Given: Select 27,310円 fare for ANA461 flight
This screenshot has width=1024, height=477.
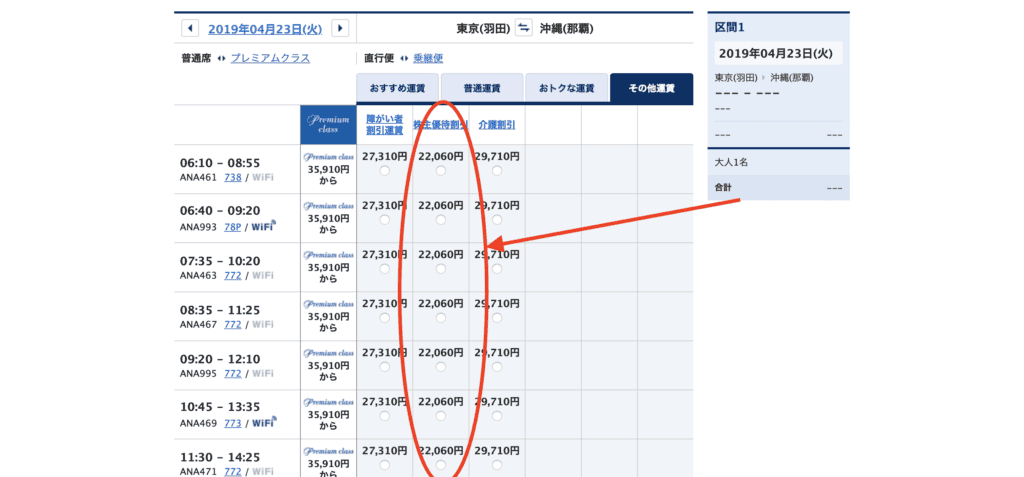Looking at the screenshot, I should [385, 171].
